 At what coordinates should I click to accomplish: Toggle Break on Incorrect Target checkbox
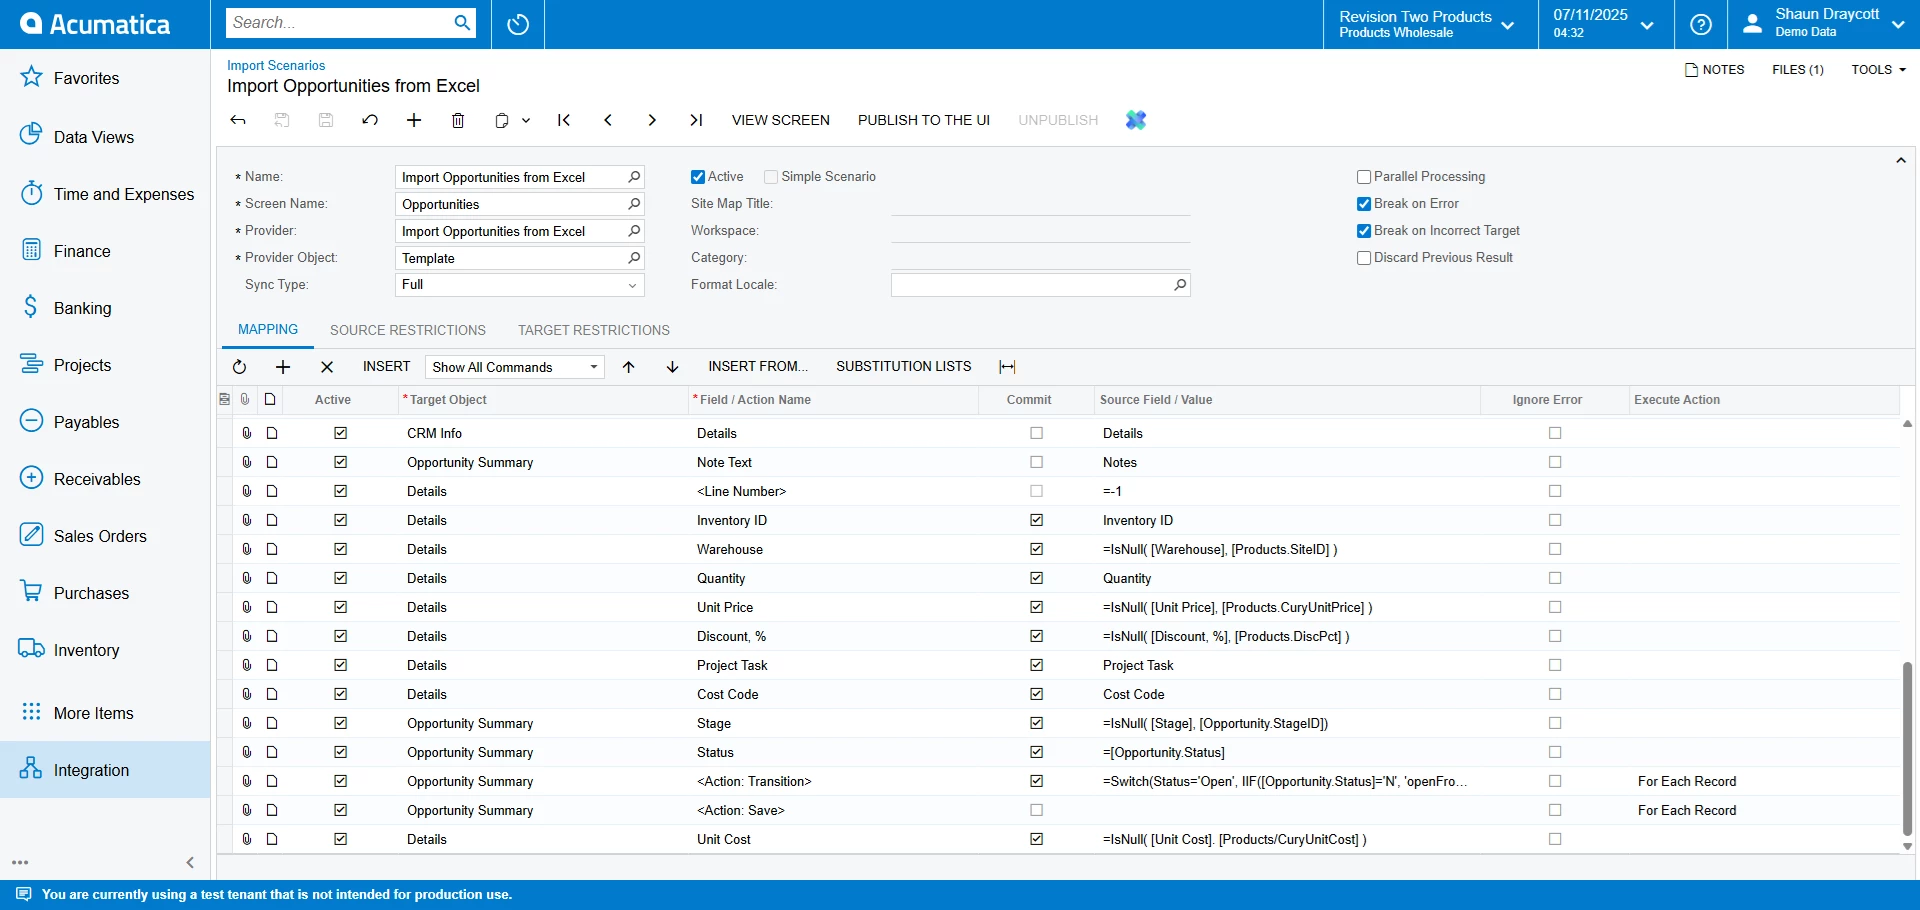[x=1364, y=231]
